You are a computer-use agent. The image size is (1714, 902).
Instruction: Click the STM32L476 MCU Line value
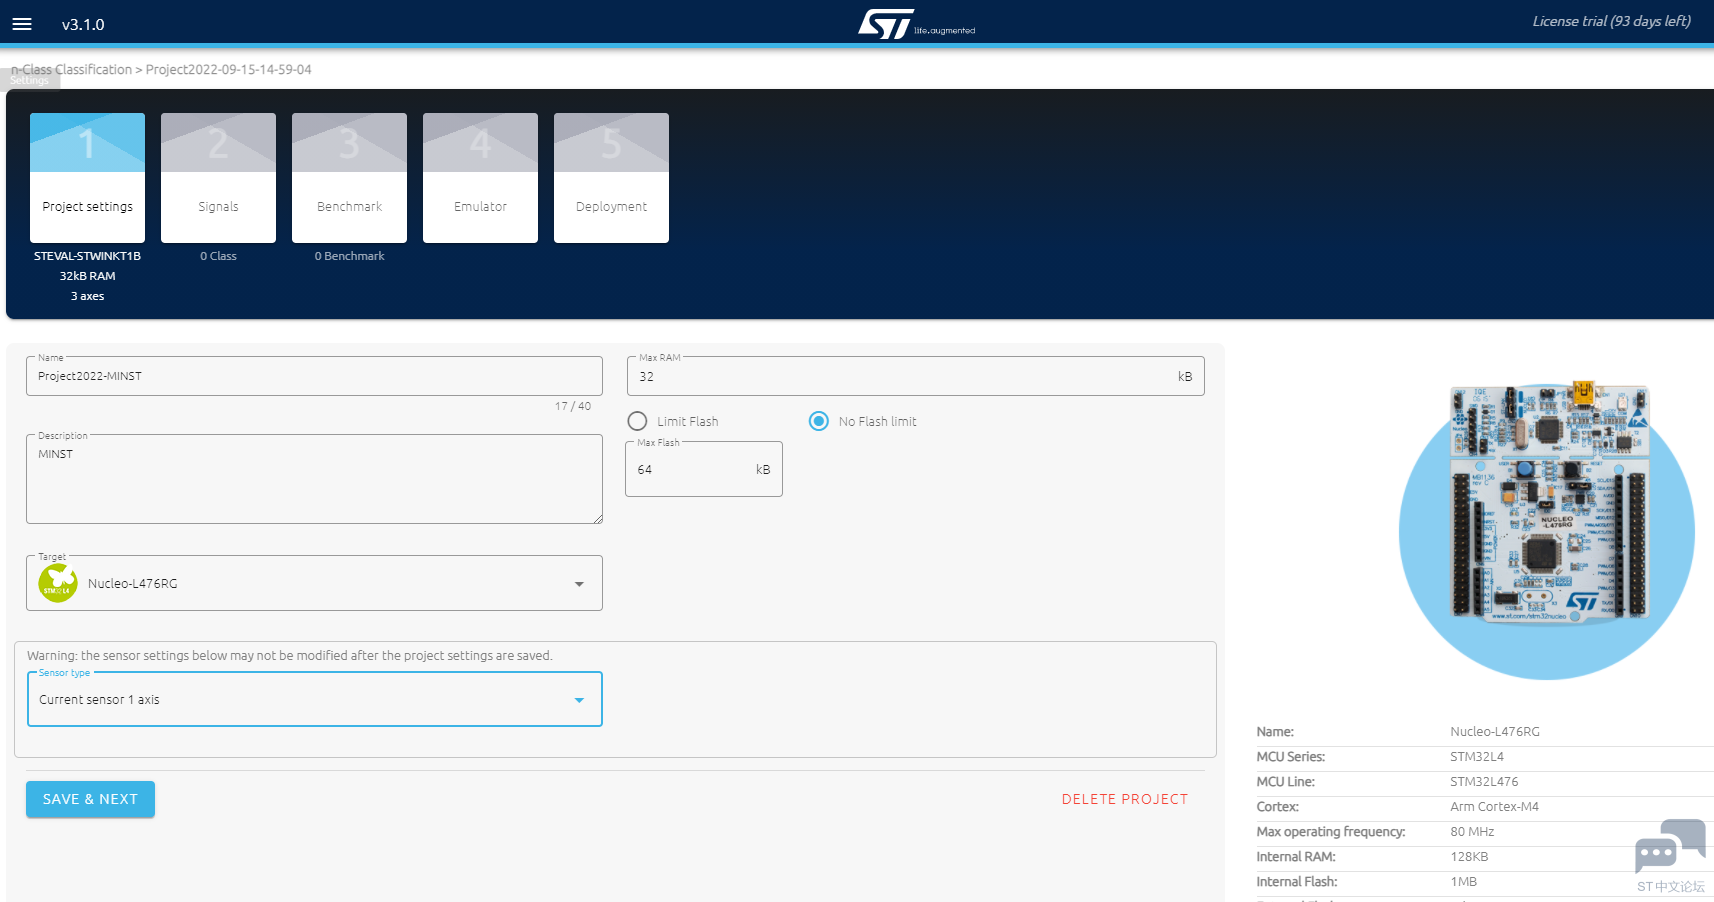[x=1484, y=782]
